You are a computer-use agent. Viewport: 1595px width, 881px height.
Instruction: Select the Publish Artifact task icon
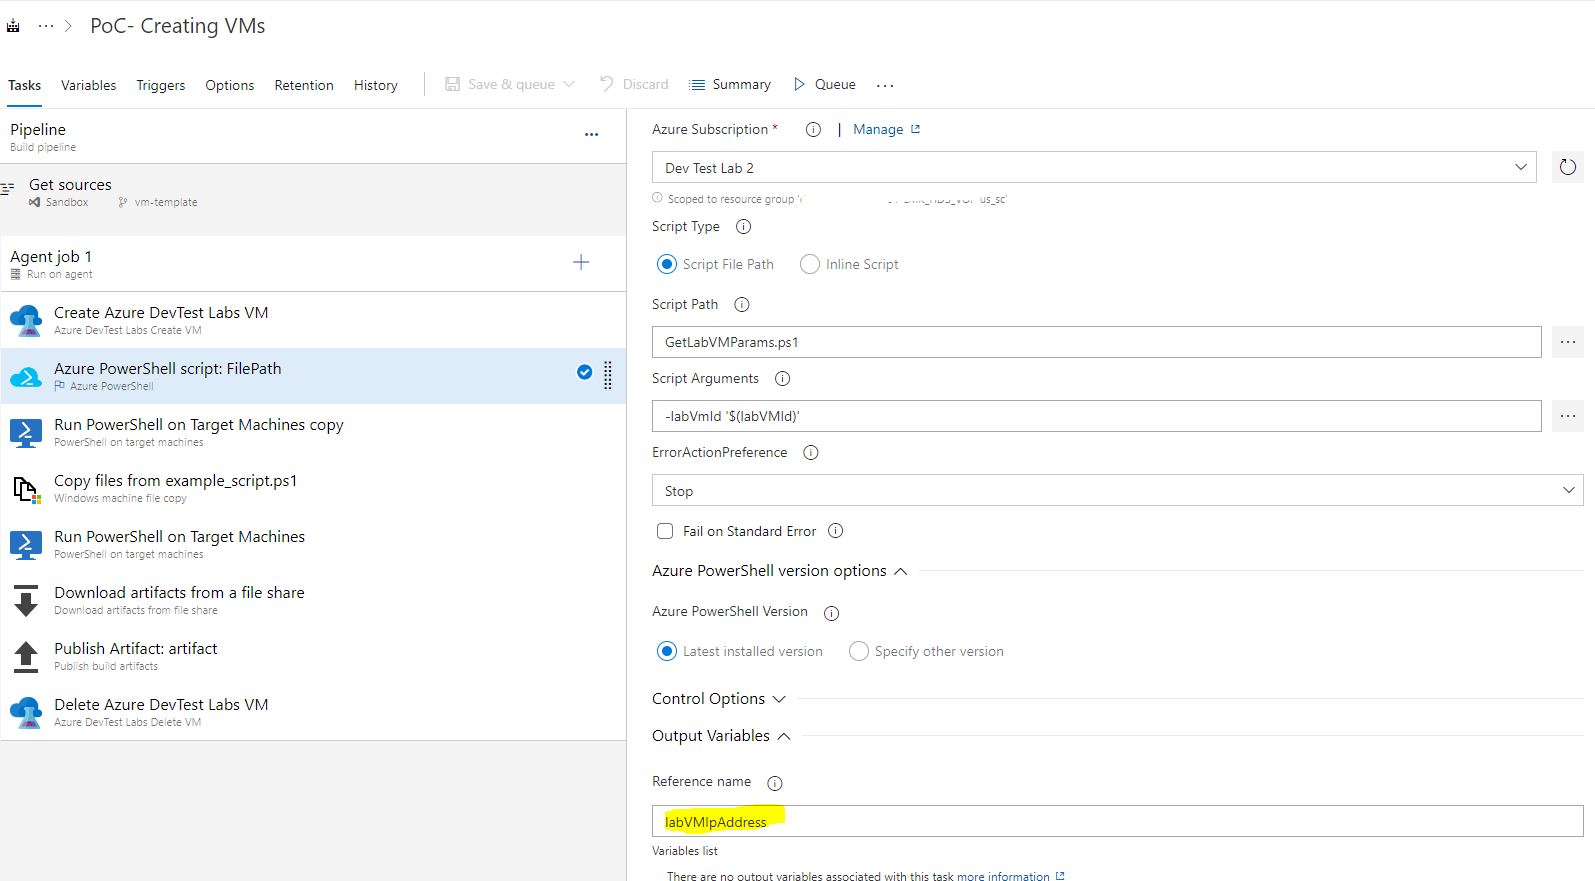26,657
